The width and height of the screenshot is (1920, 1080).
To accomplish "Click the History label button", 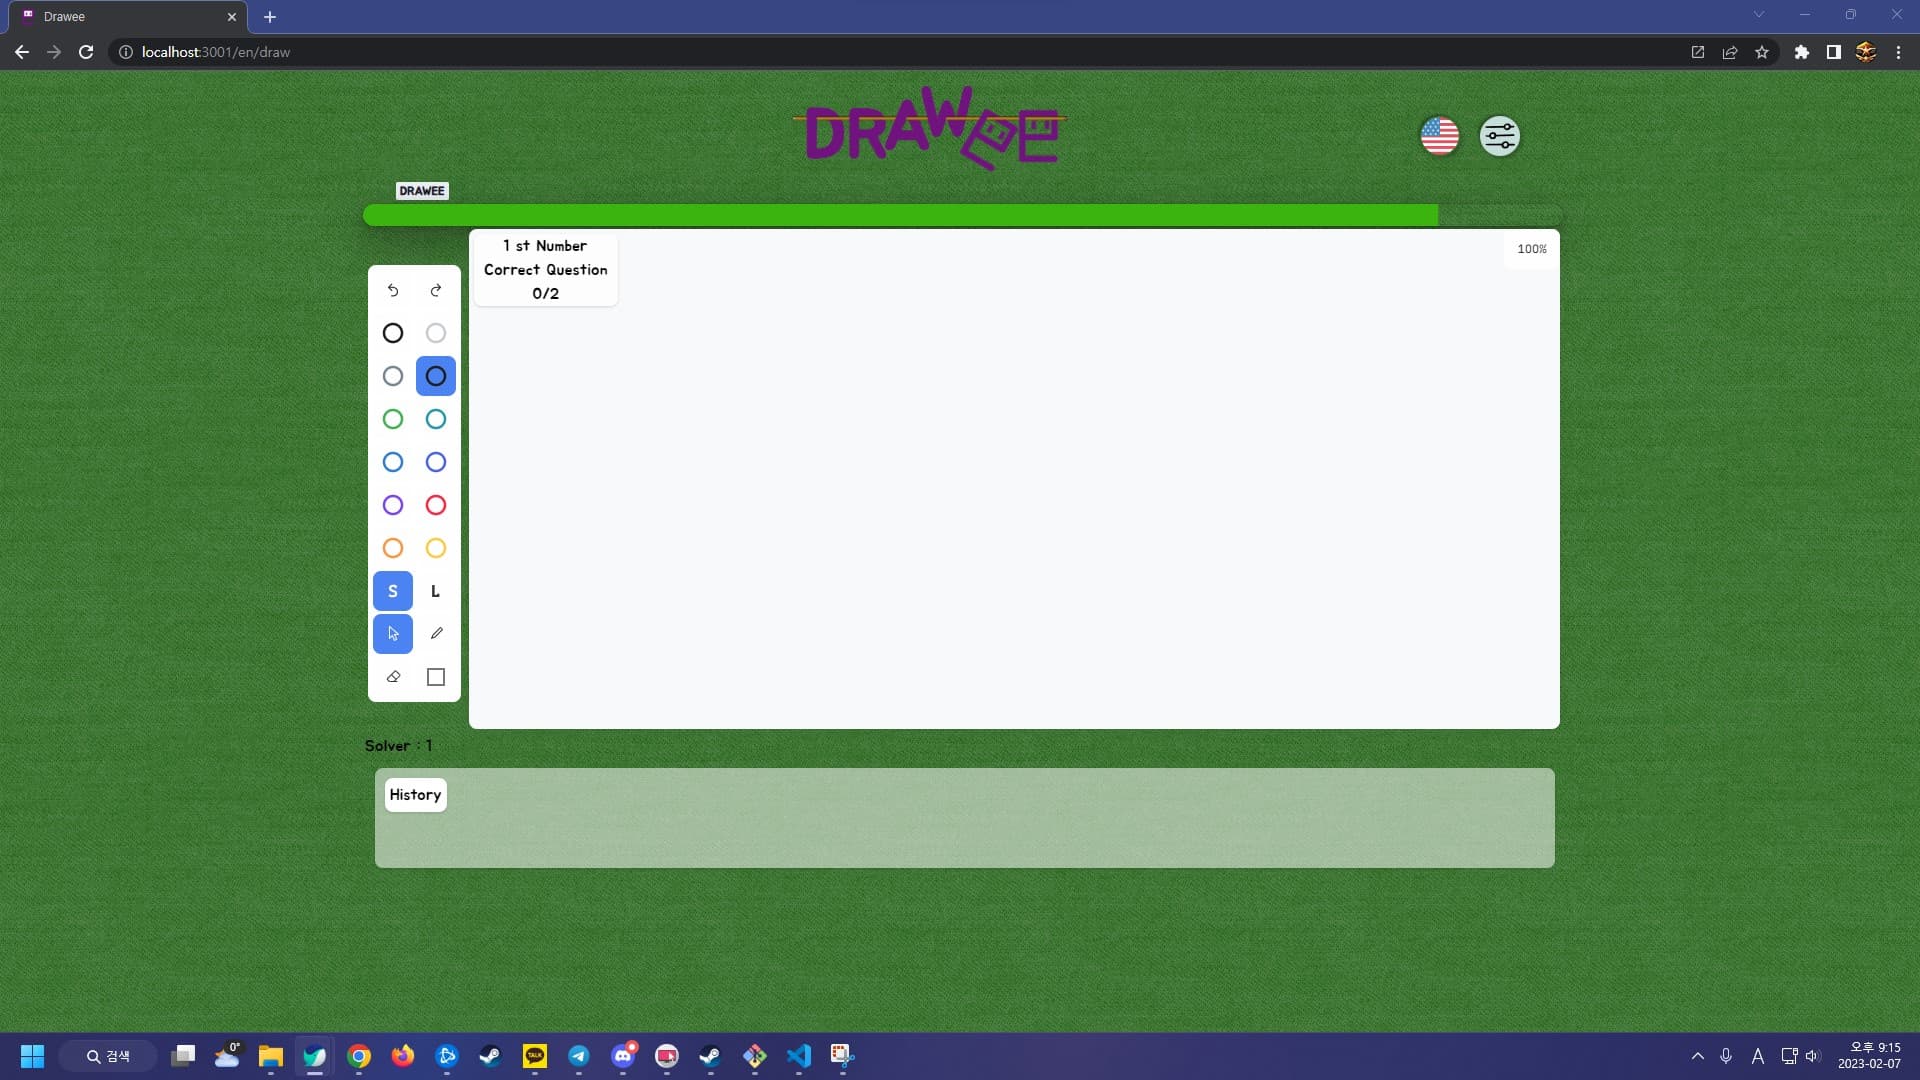I will pos(415,795).
